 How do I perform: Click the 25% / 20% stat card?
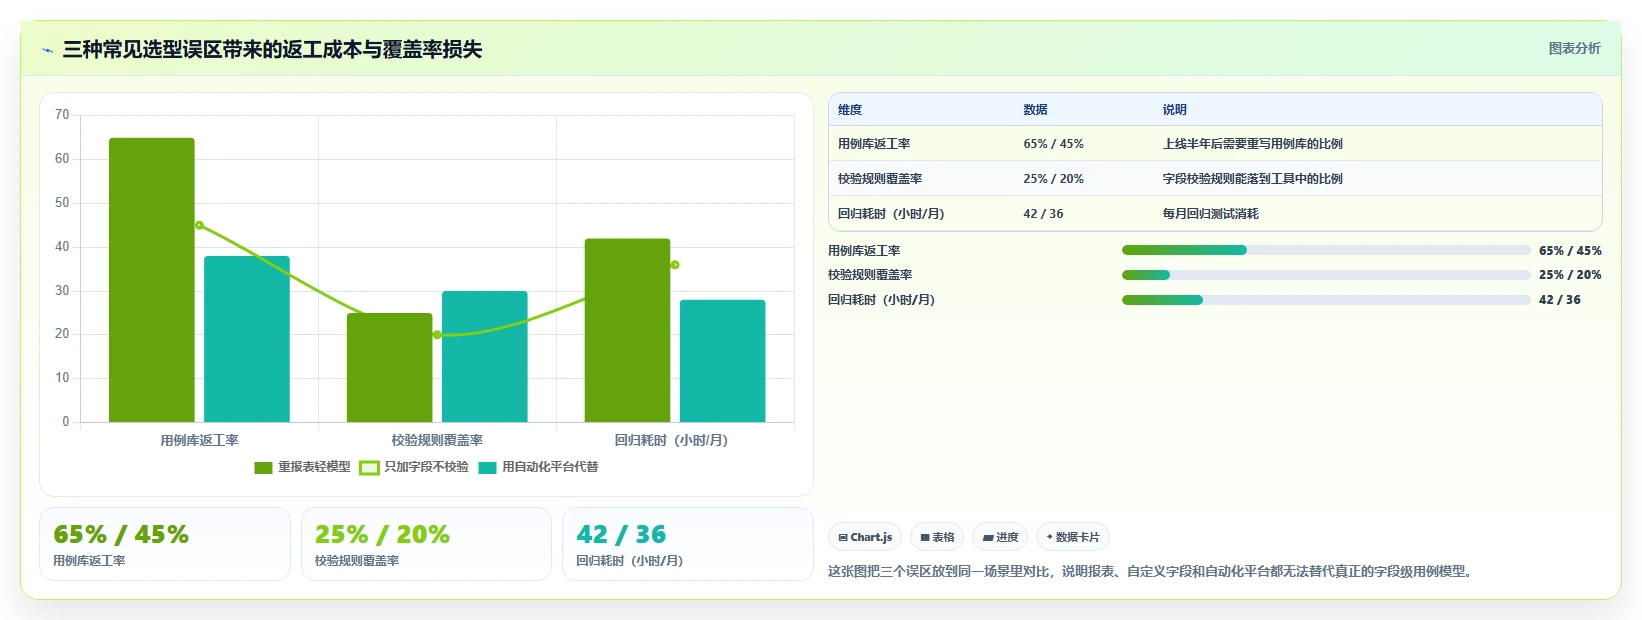426,544
